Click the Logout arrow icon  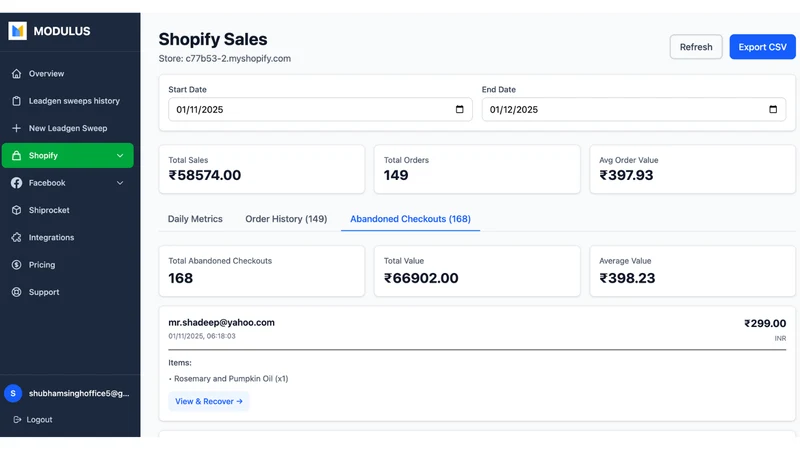17,419
